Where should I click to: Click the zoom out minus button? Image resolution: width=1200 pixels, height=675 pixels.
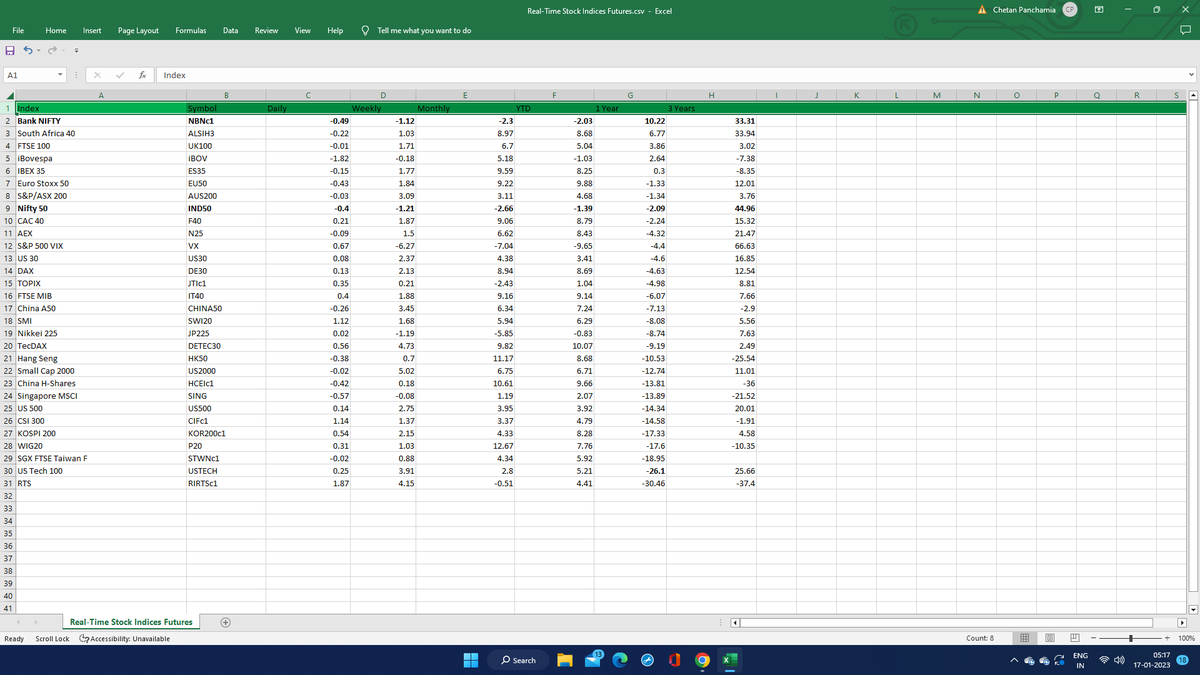[1092, 638]
